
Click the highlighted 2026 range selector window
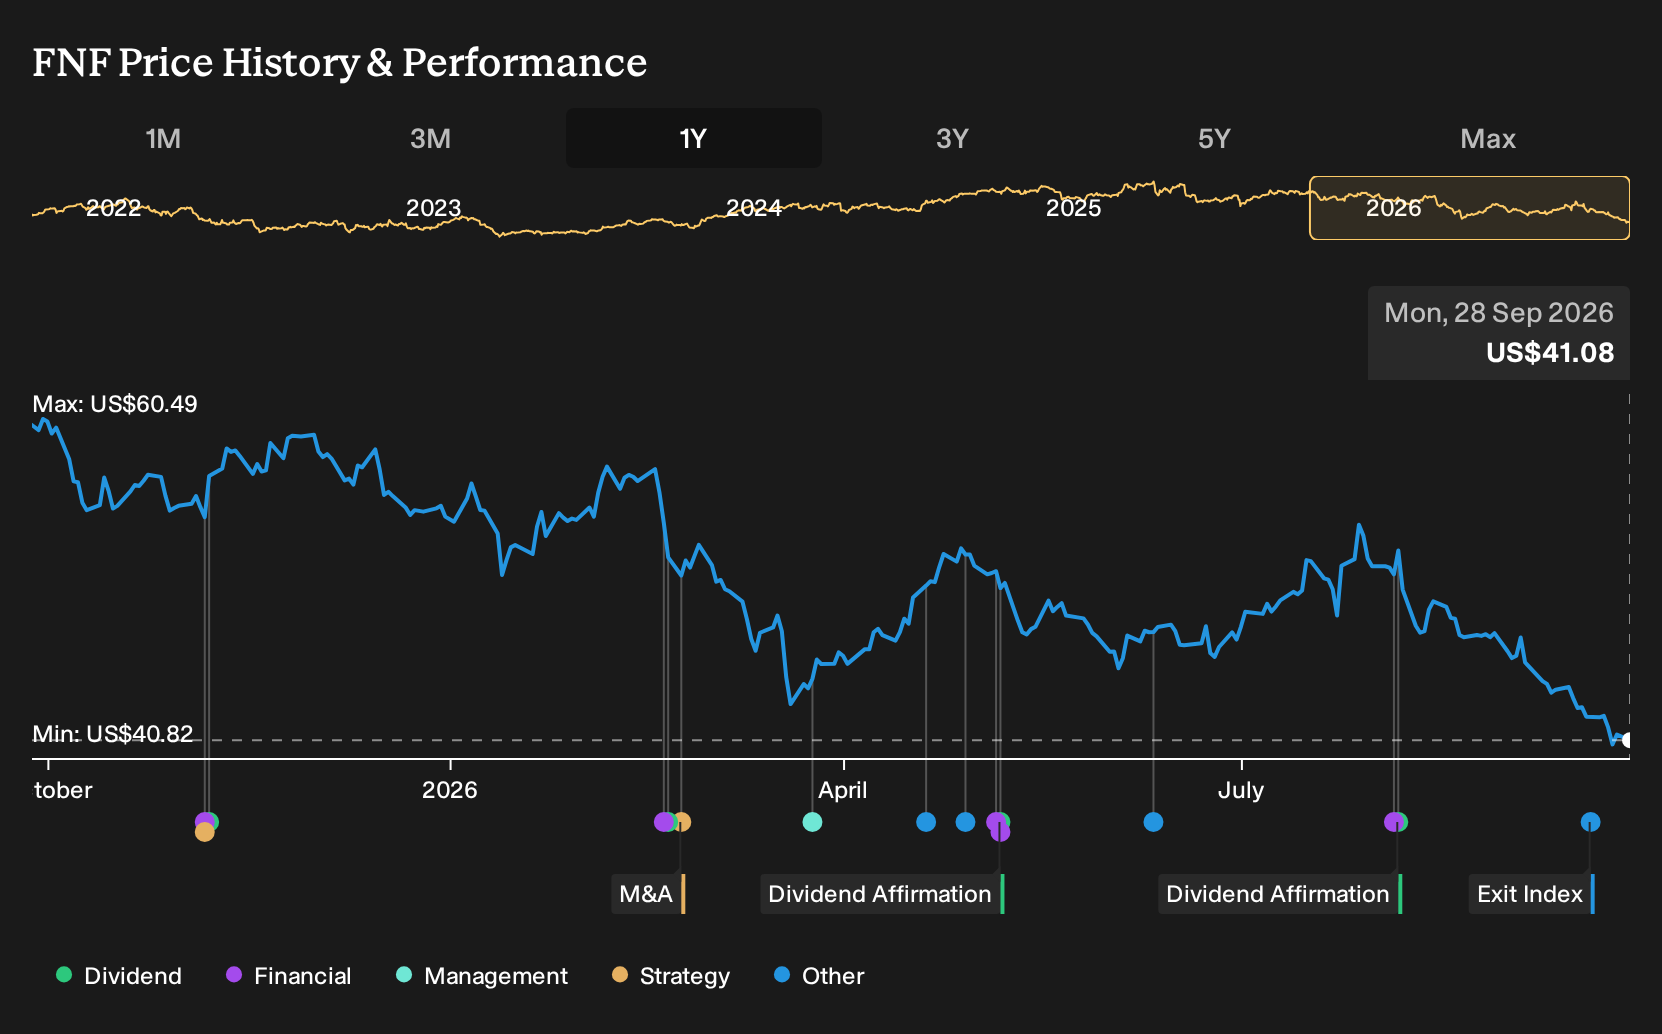coord(1469,208)
